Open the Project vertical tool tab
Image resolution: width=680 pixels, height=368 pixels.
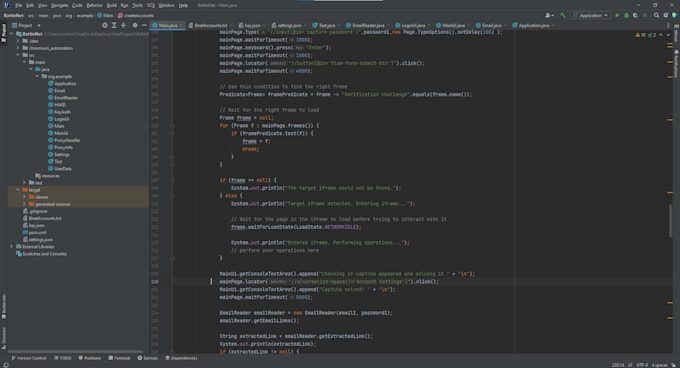click(x=4, y=32)
